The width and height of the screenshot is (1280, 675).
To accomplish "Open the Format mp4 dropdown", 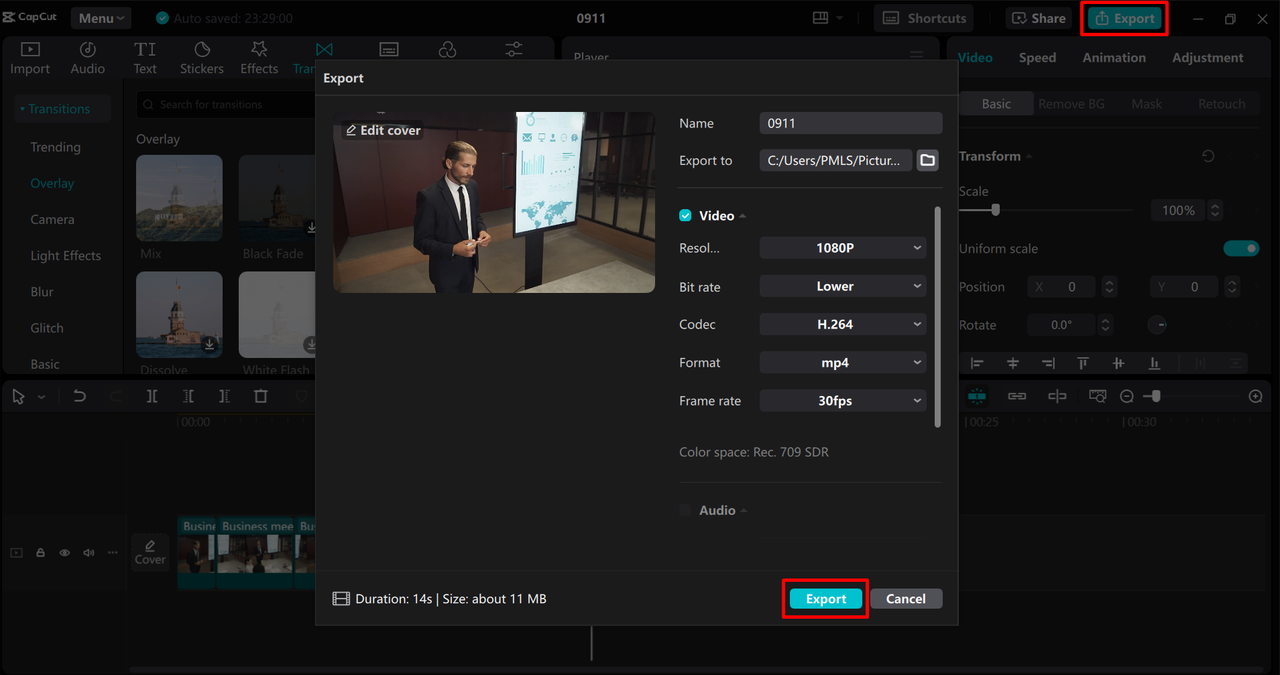I will pyautogui.click(x=843, y=362).
